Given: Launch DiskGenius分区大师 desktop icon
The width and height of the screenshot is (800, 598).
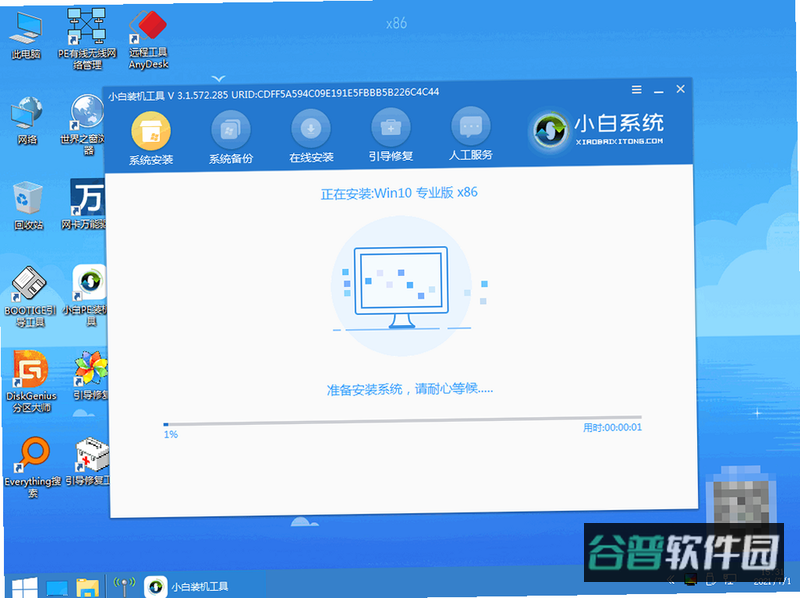Looking at the screenshot, I should click(31, 382).
